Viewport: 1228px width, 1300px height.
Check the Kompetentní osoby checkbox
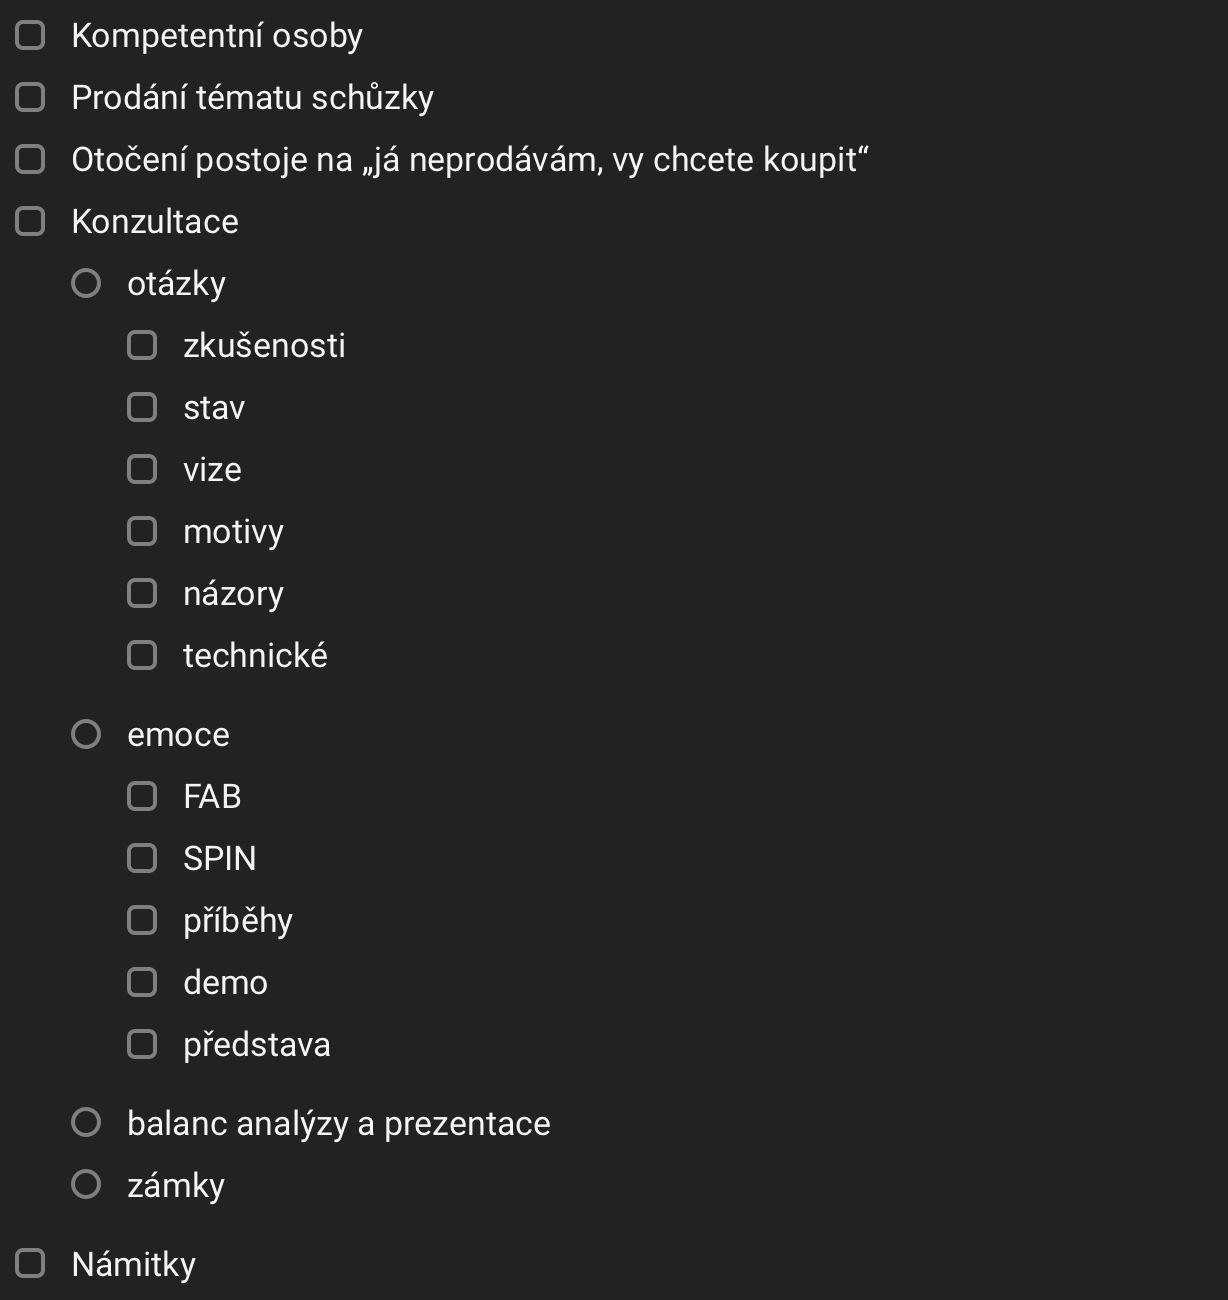(x=30, y=35)
